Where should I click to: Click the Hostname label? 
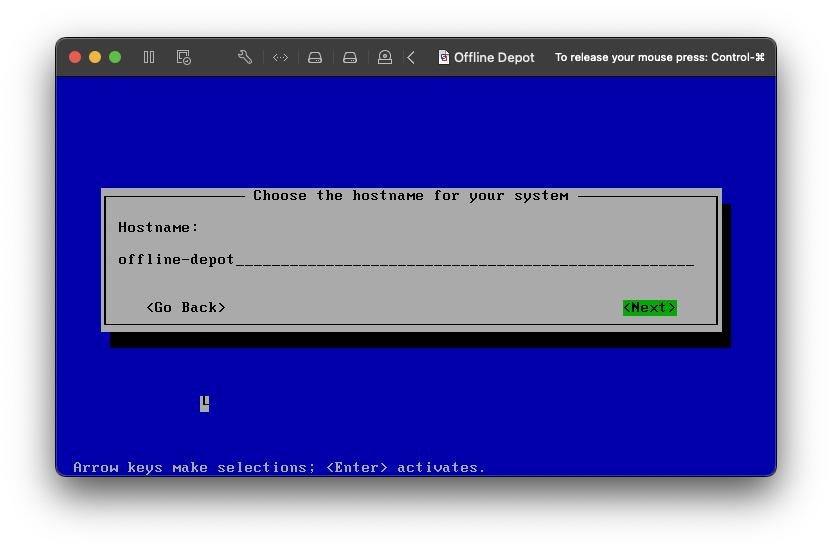[x=158, y=227]
